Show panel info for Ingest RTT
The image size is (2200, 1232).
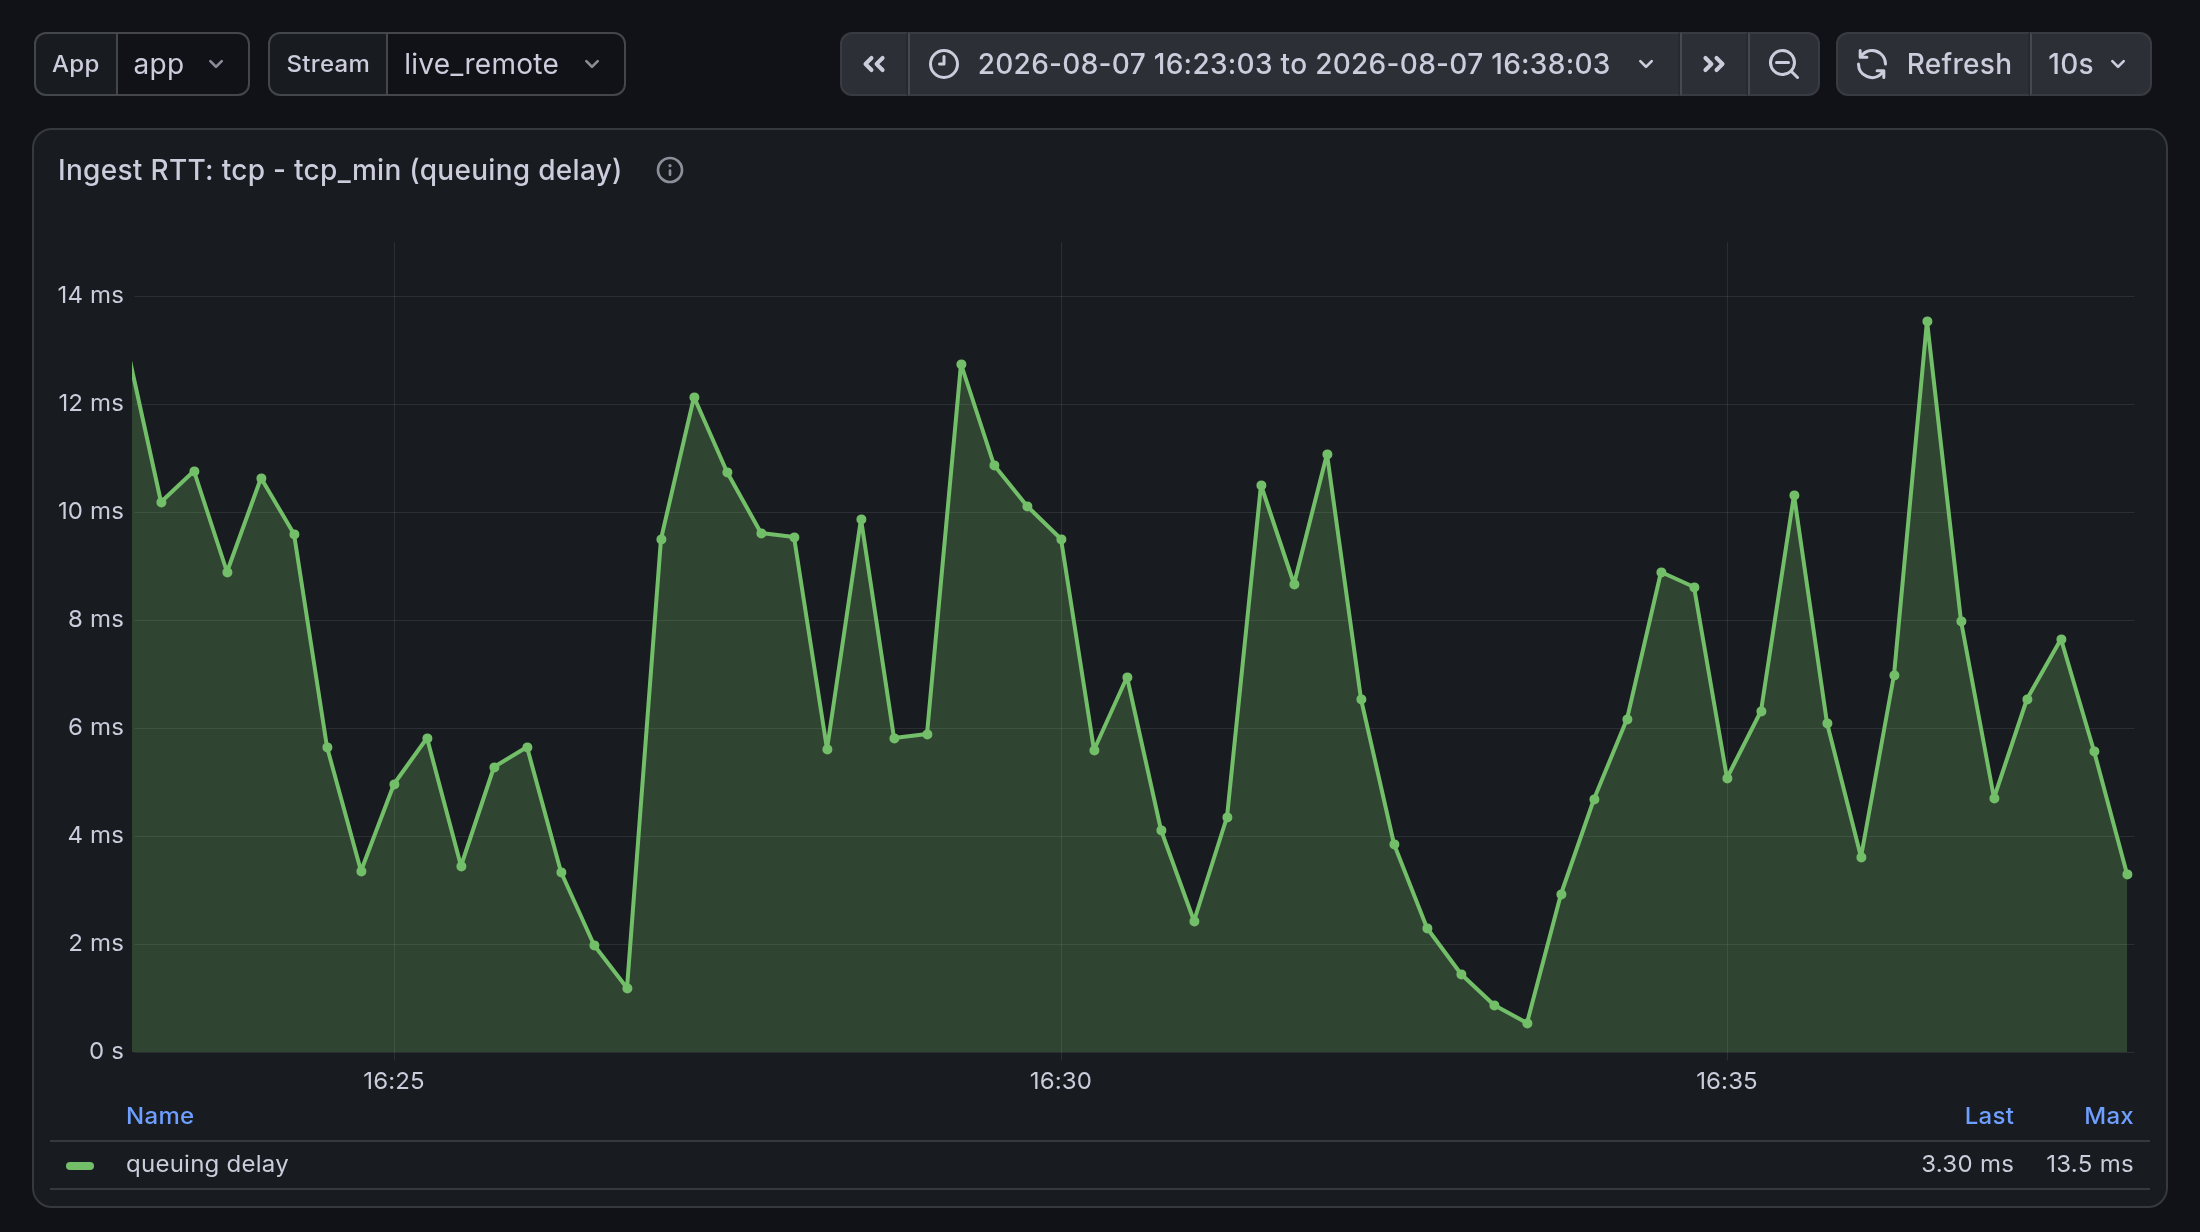coord(670,171)
